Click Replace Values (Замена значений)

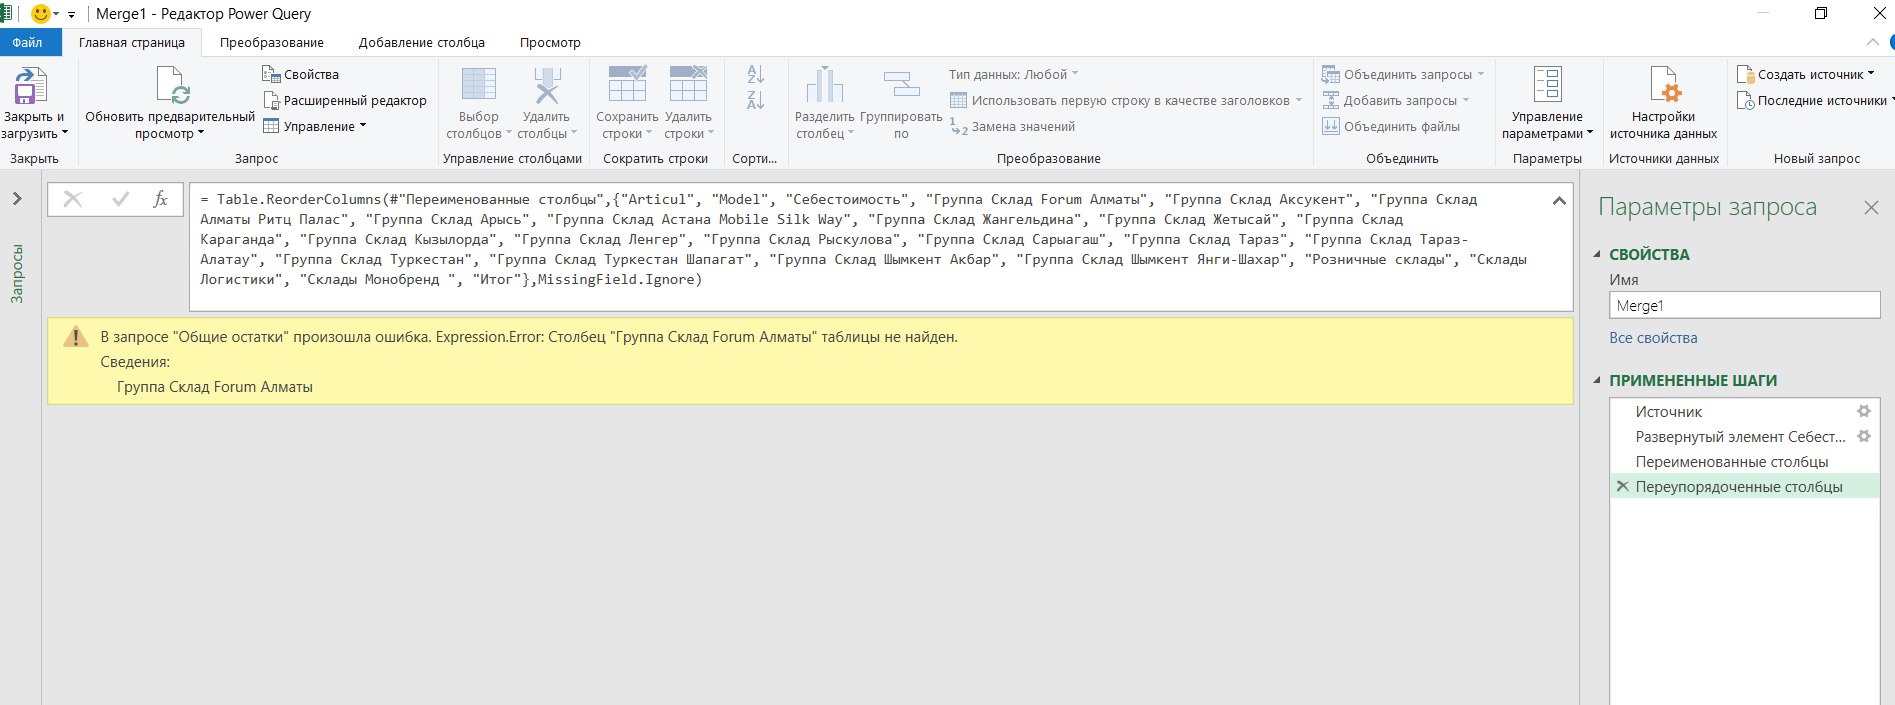click(1012, 126)
